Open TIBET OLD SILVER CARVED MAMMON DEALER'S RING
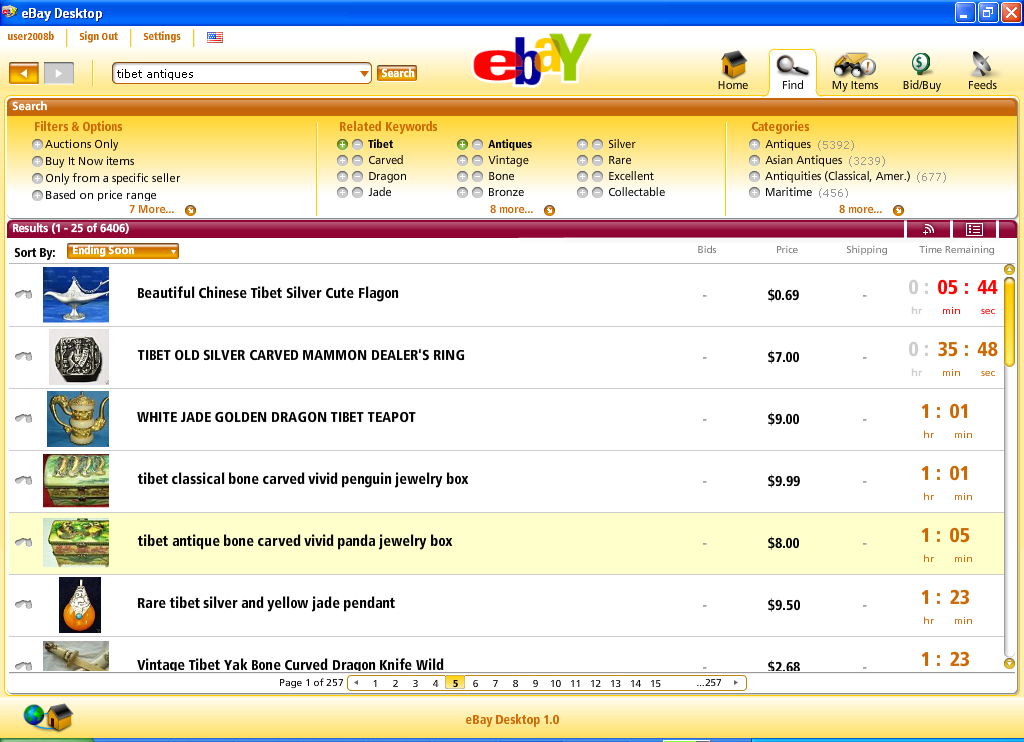The image size is (1024, 742). (x=301, y=355)
